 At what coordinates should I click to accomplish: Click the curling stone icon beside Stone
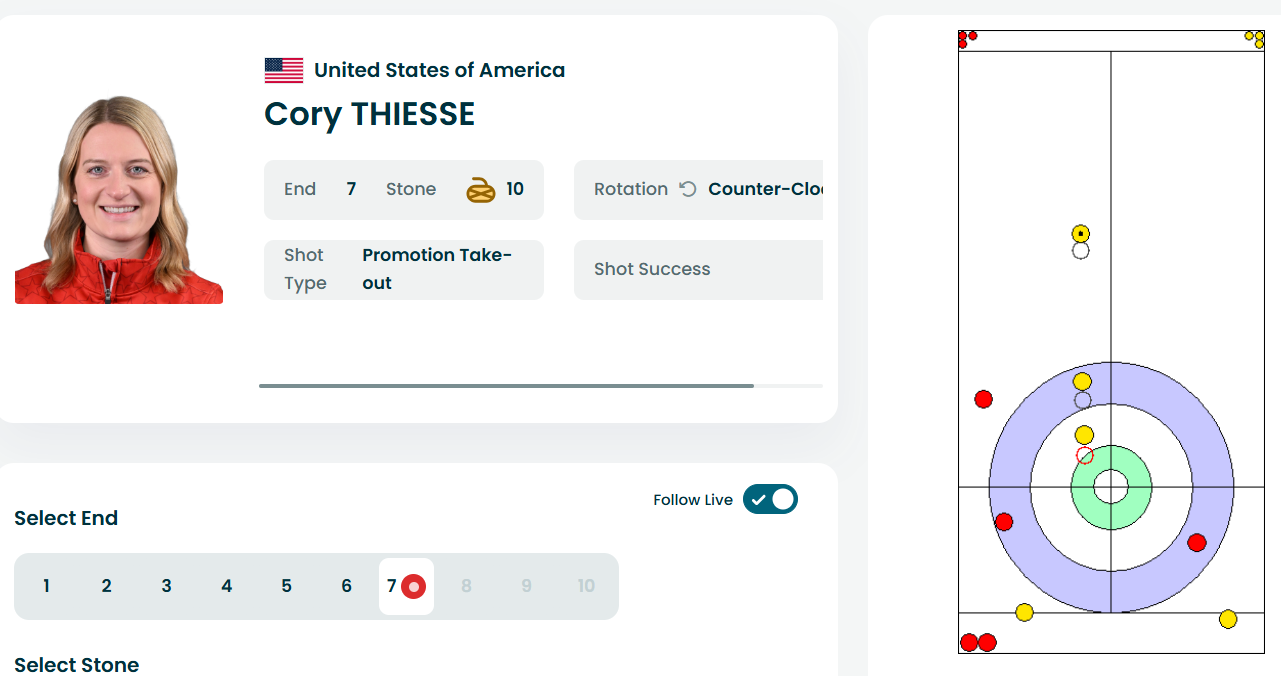[481, 189]
